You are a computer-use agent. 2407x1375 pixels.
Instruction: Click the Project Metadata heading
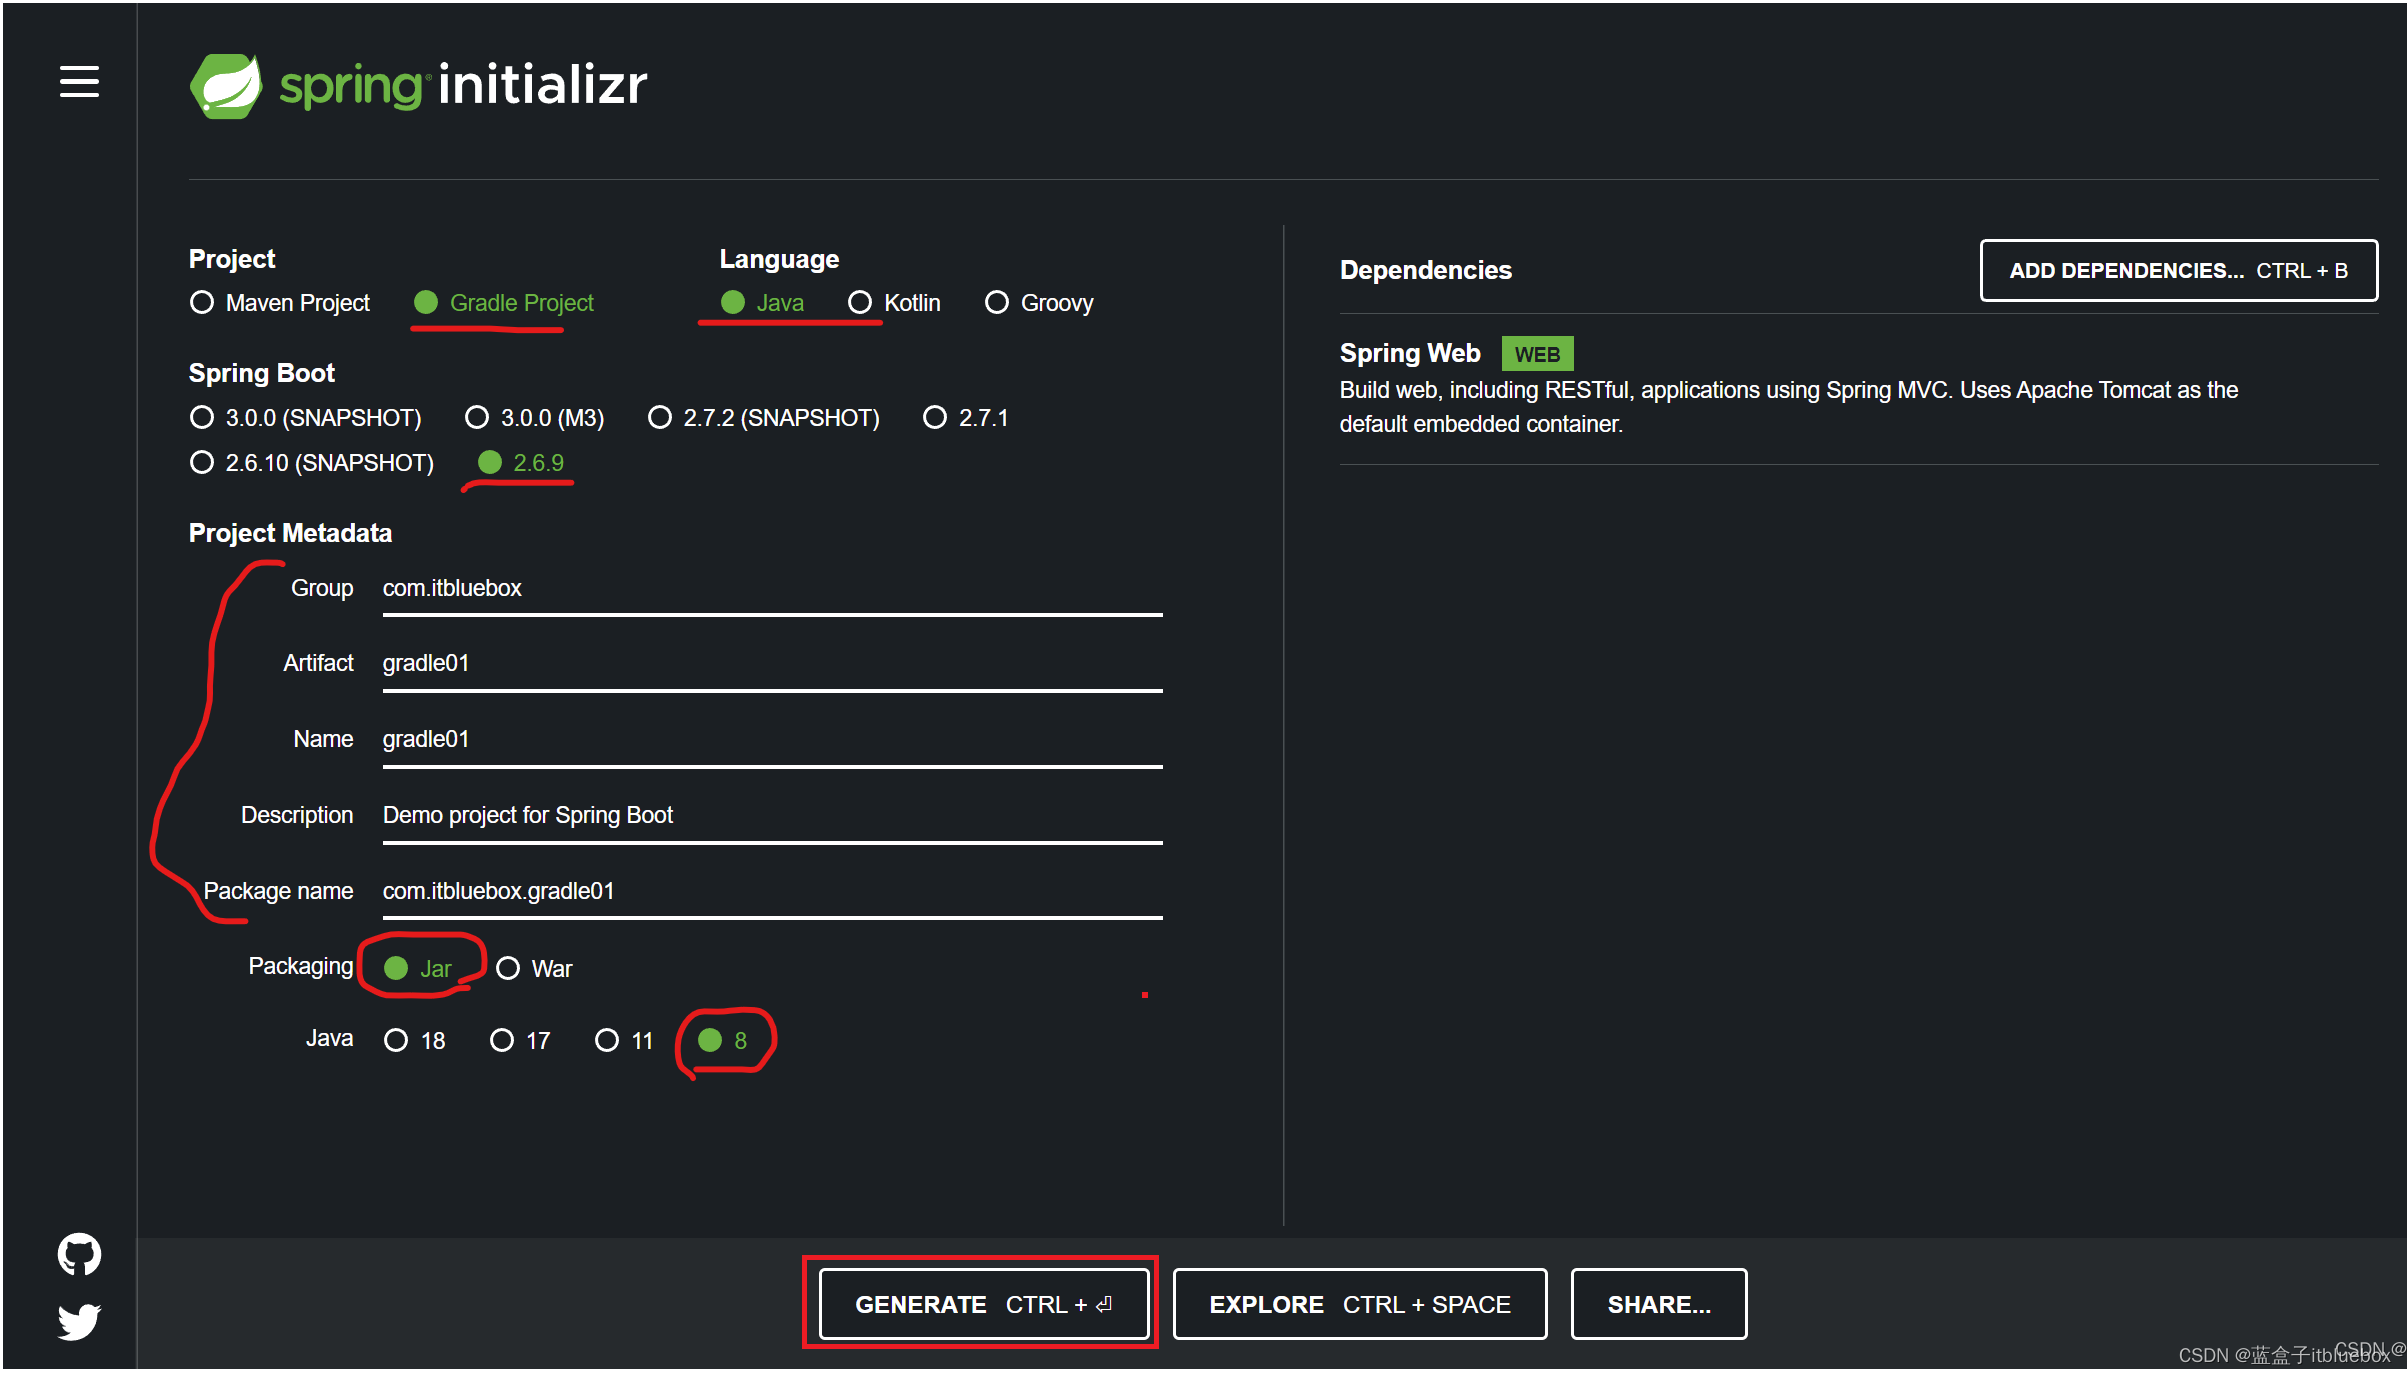290,533
